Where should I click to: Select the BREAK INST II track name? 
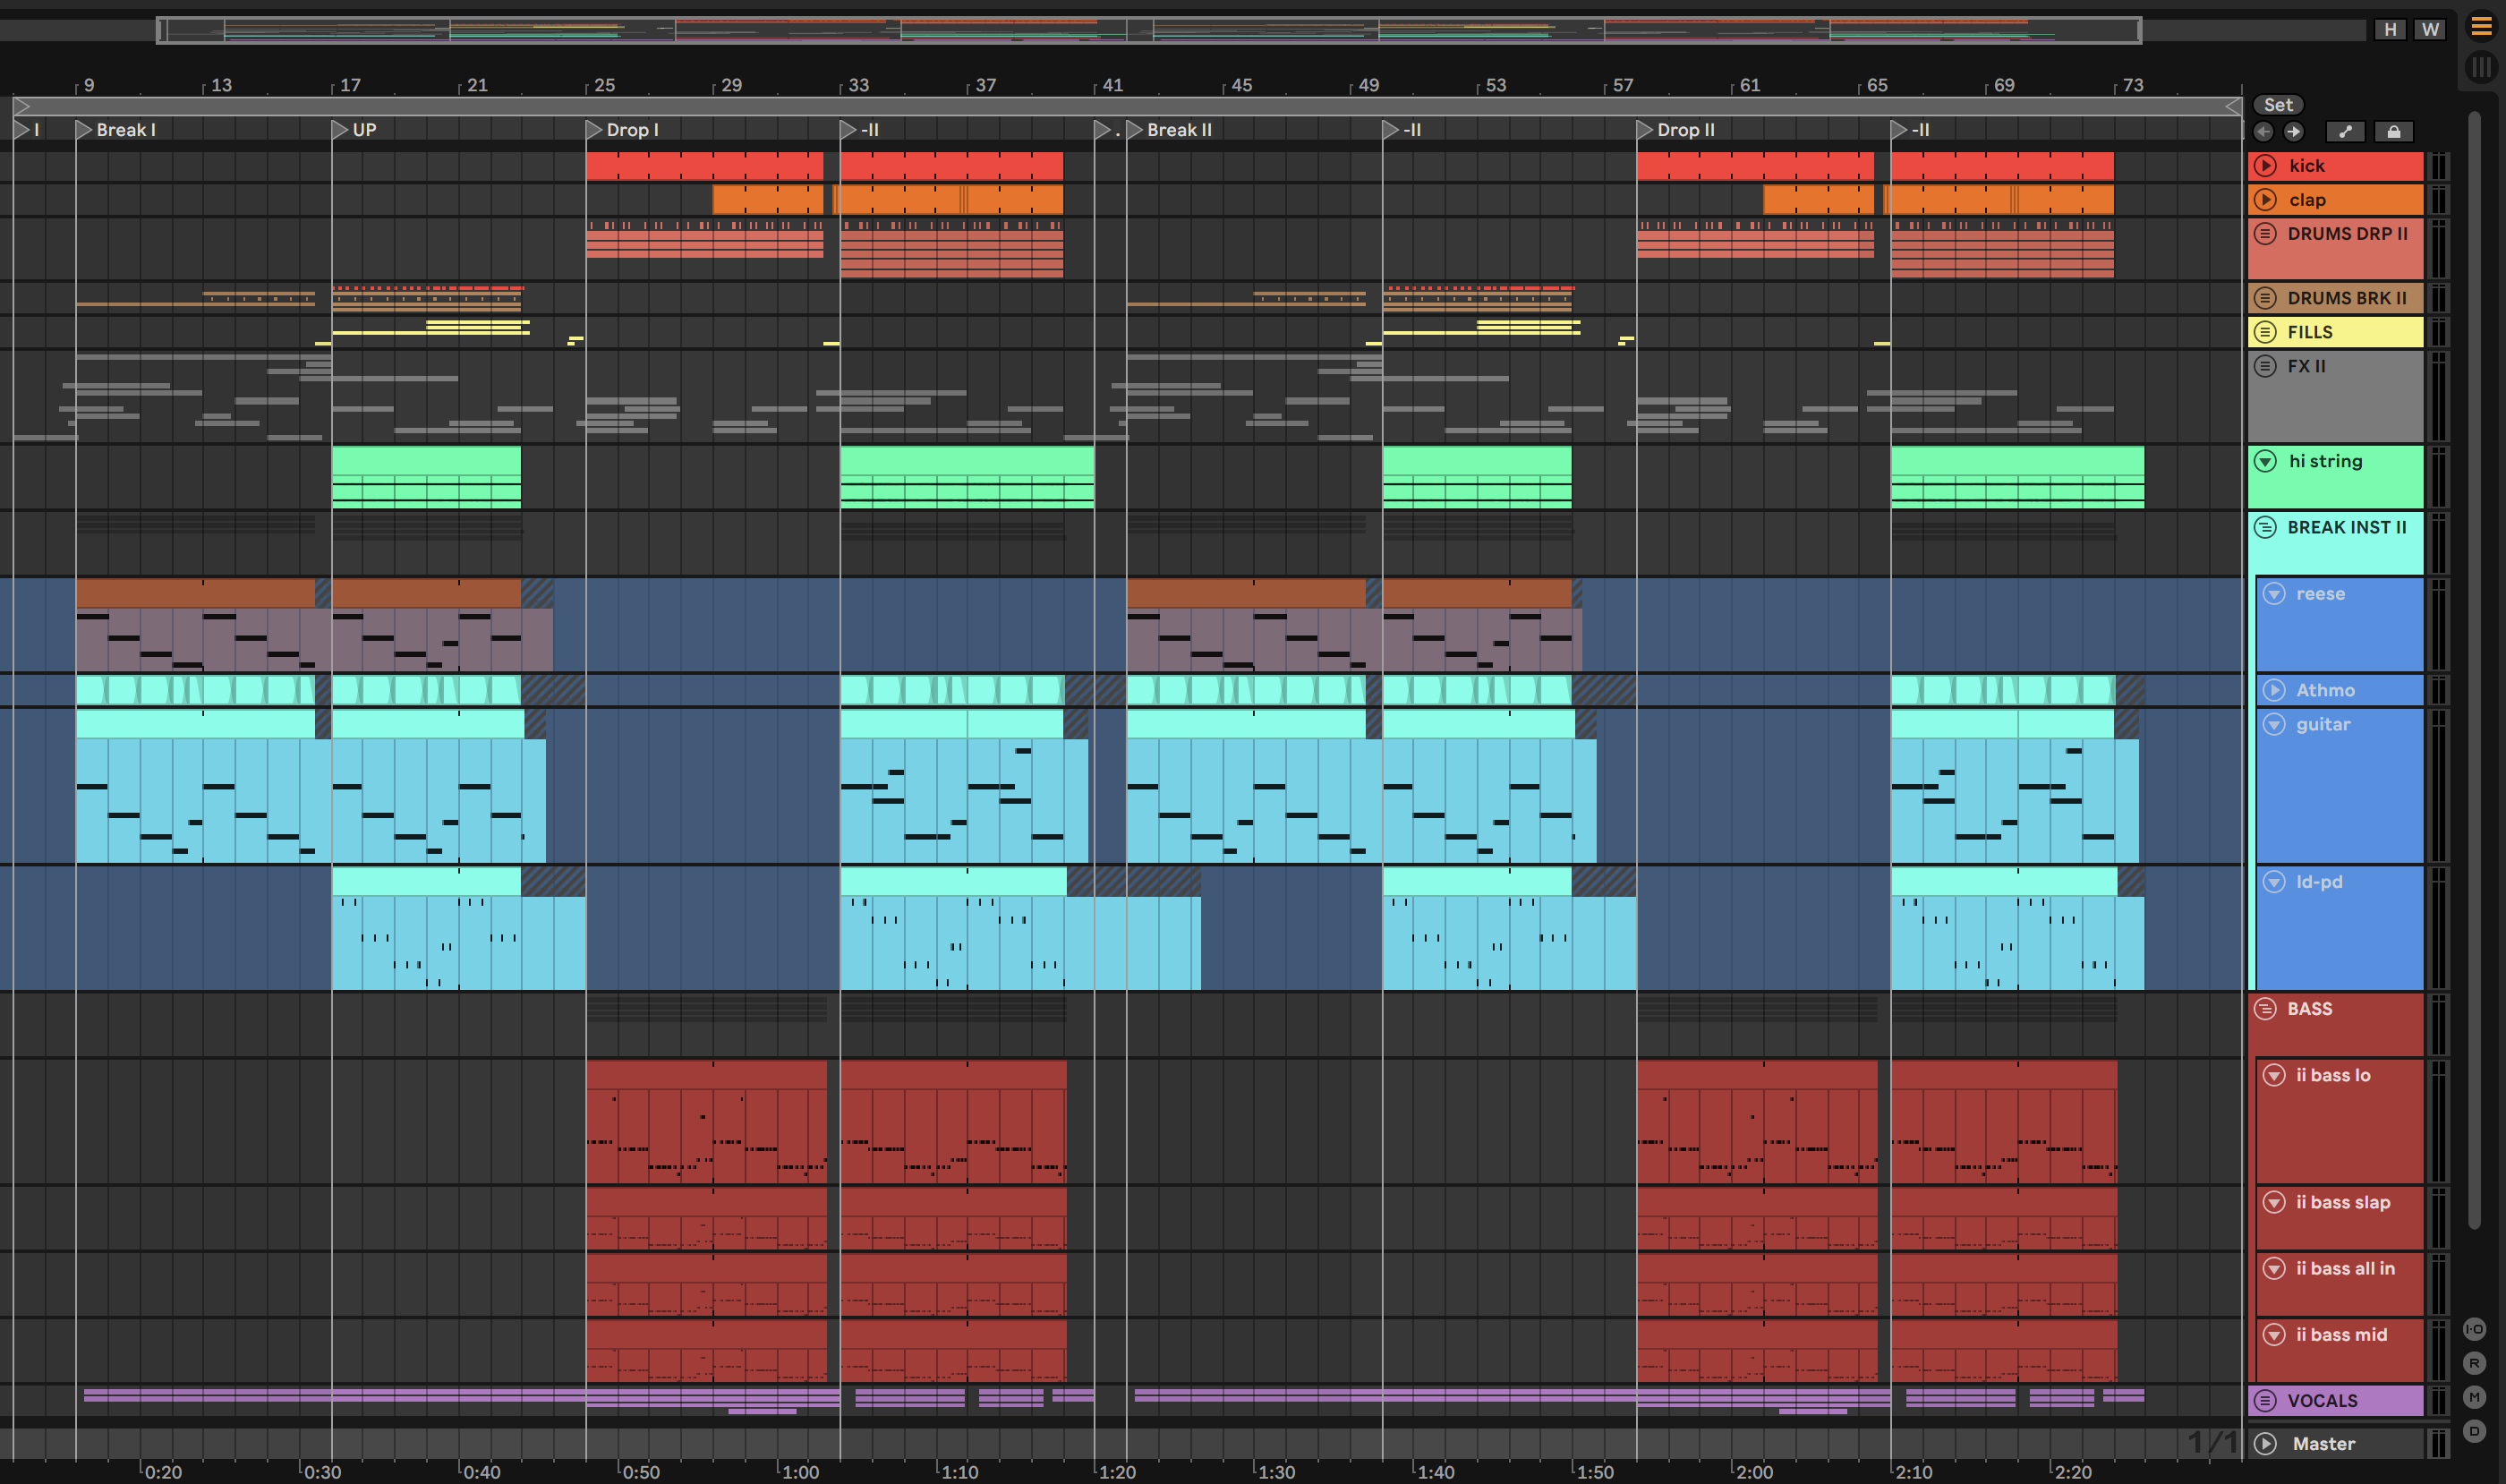tap(2347, 527)
